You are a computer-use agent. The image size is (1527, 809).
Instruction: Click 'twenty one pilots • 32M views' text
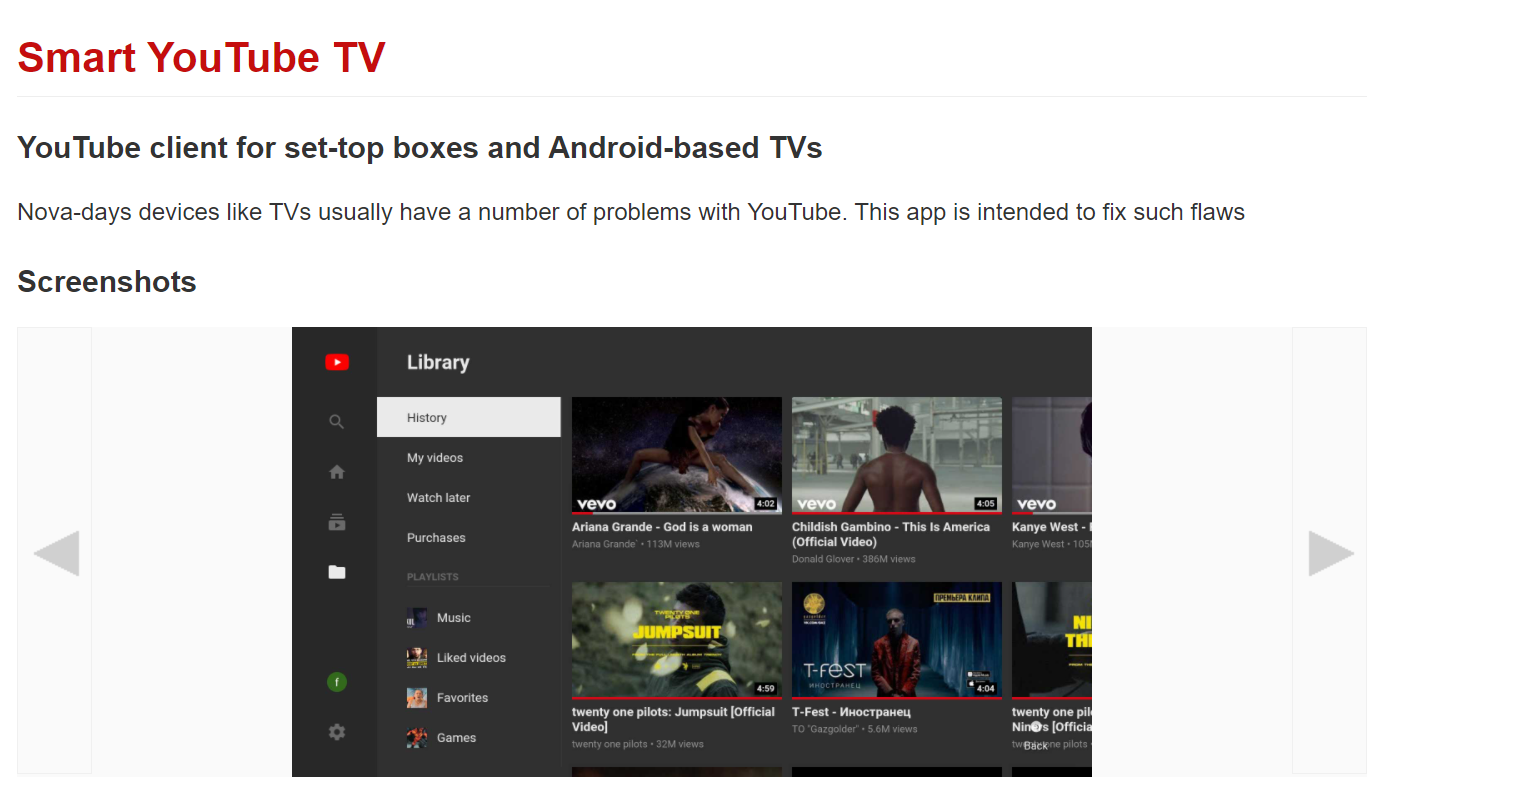click(x=638, y=744)
